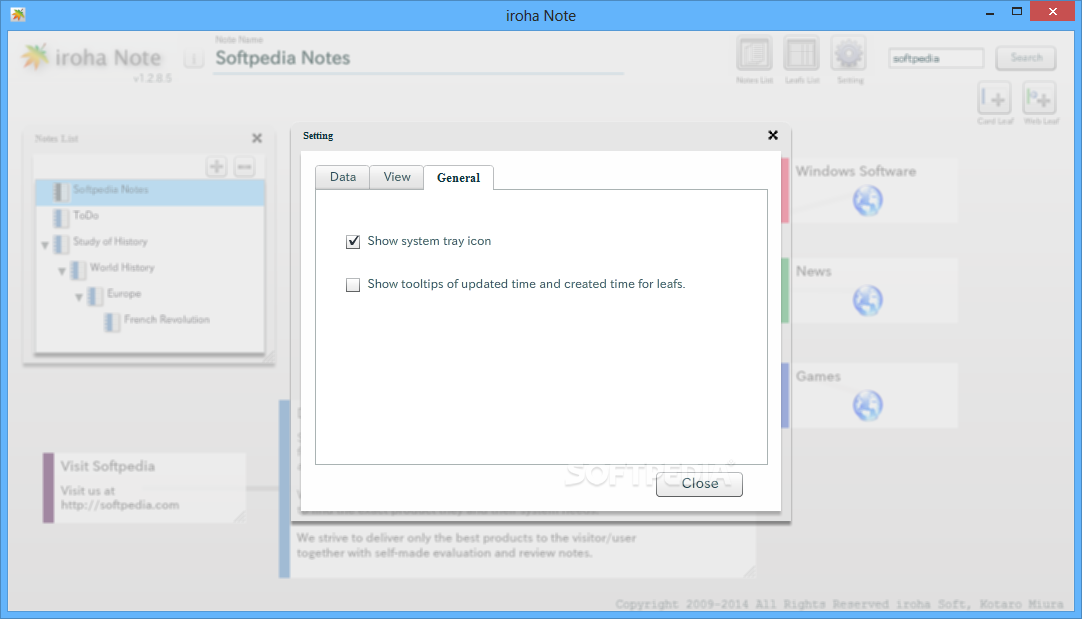Click the iroha Note leaf logo
Image resolution: width=1082 pixels, height=619 pixels.
pos(35,57)
